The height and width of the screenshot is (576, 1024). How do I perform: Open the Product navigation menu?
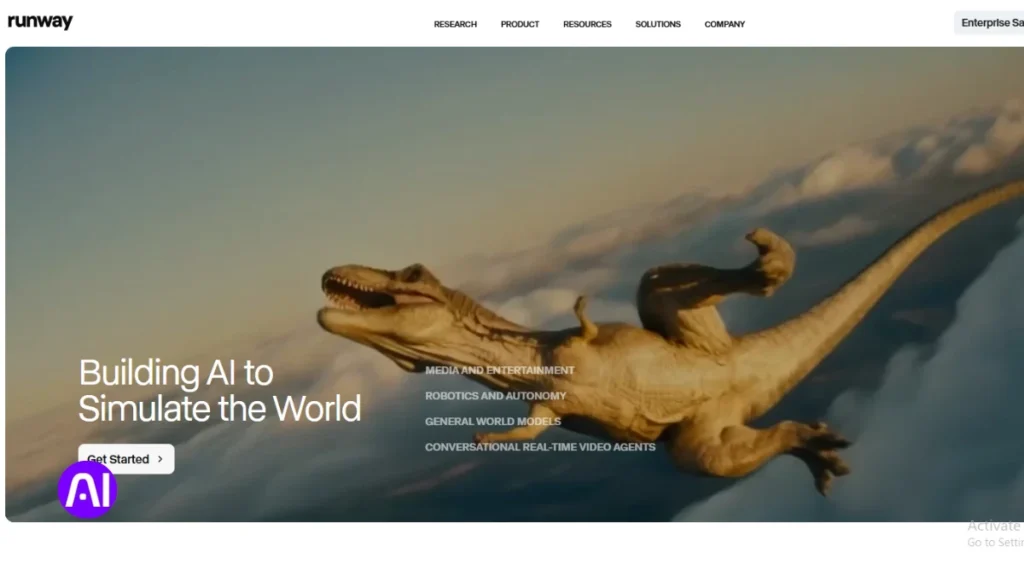[x=519, y=24]
